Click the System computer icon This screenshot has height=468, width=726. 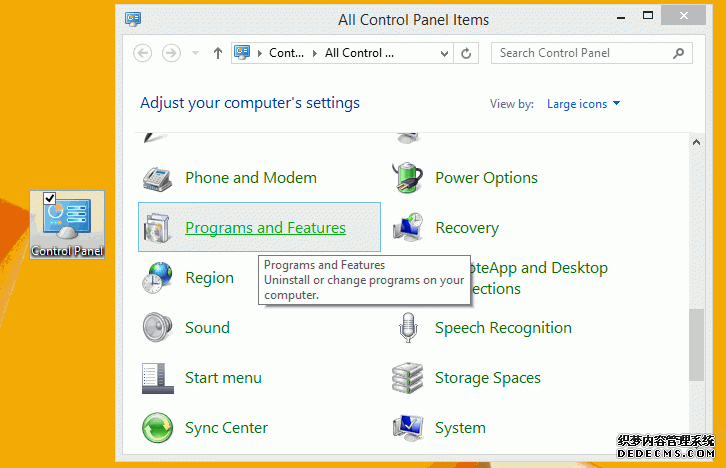(x=407, y=428)
